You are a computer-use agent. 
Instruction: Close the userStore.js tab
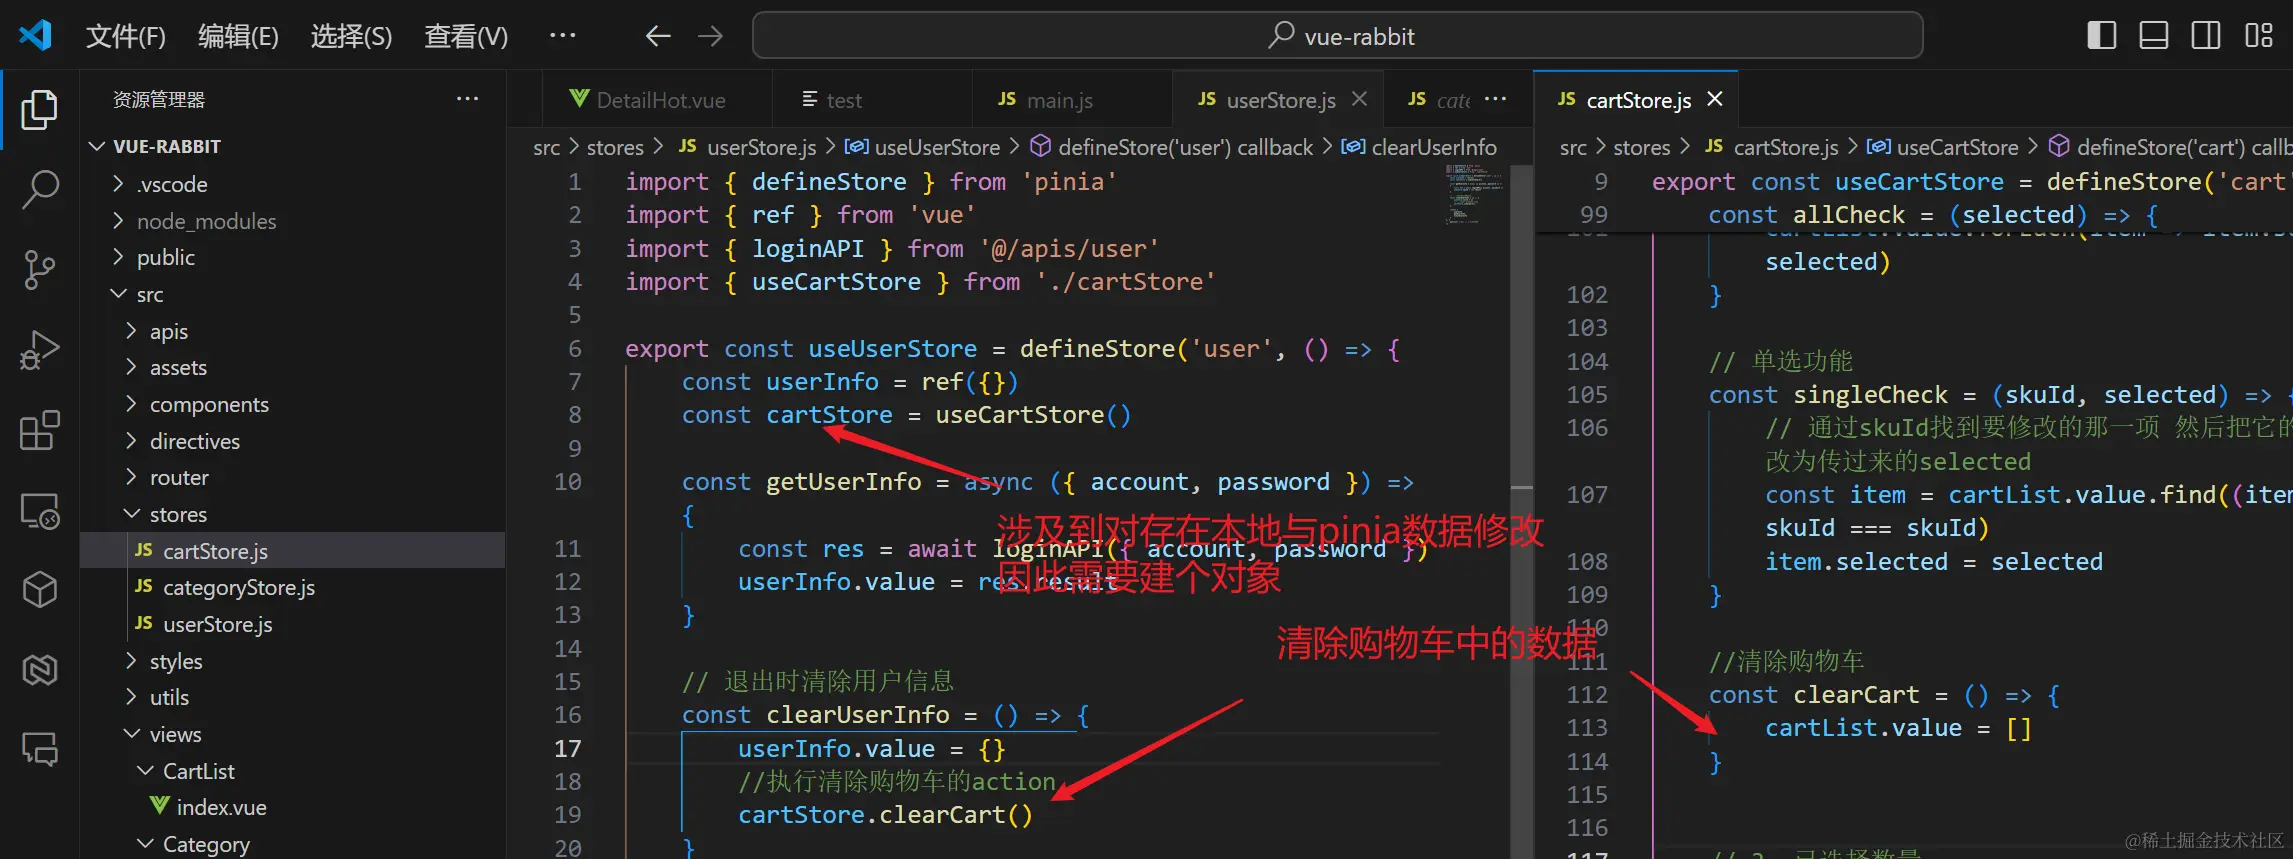click(1359, 99)
